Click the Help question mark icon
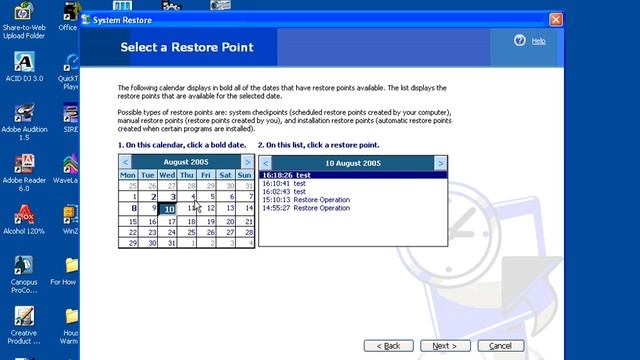This screenshot has height=360, width=640. 520,40
